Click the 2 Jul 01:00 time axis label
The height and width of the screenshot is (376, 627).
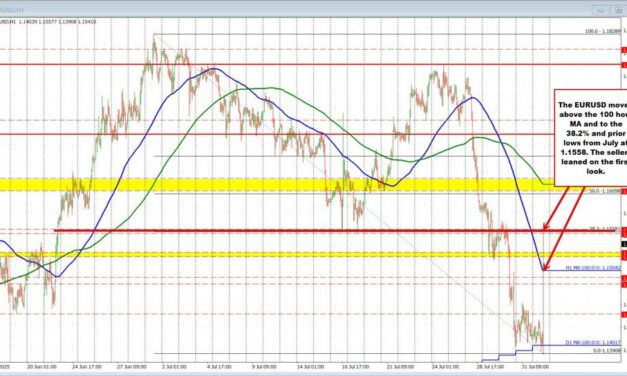pyautogui.click(x=174, y=366)
